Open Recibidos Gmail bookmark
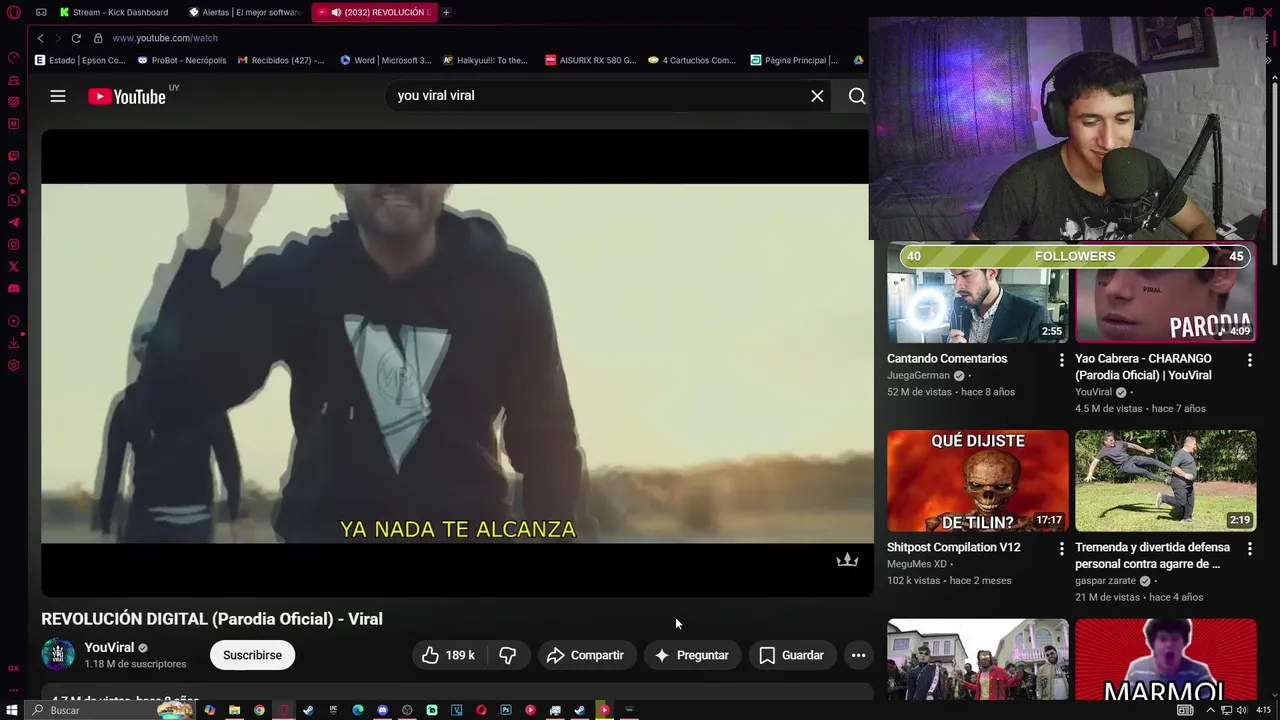This screenshot has width=1280, height=720. [281, 60]
